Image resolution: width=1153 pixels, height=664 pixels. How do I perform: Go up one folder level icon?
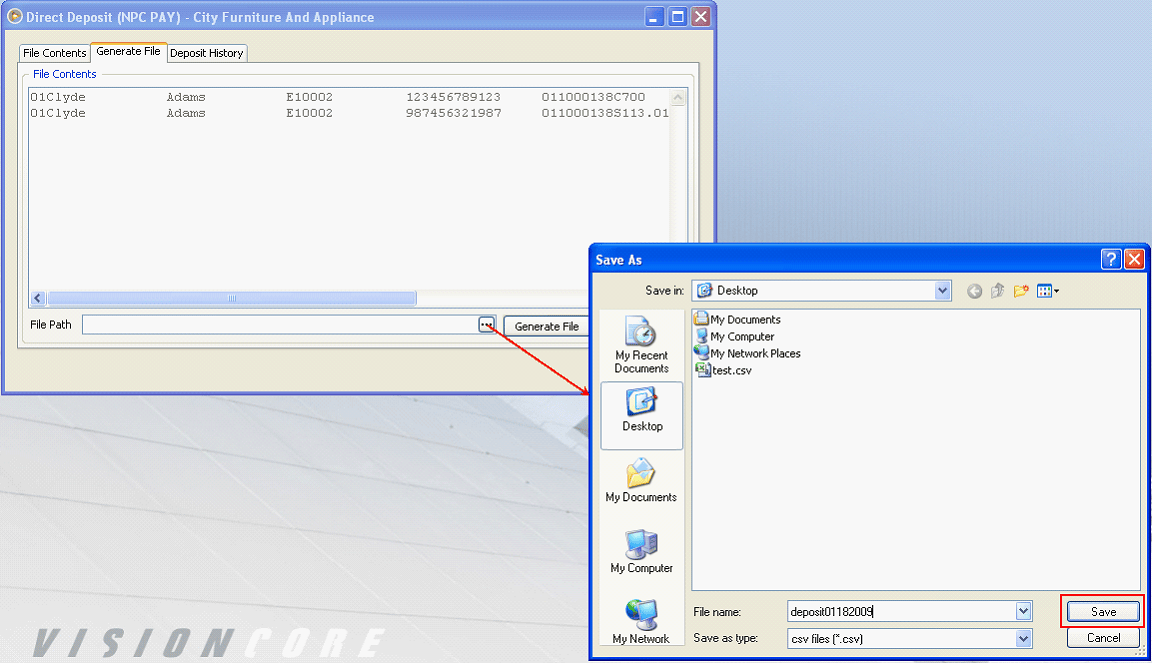click(997, 291)
